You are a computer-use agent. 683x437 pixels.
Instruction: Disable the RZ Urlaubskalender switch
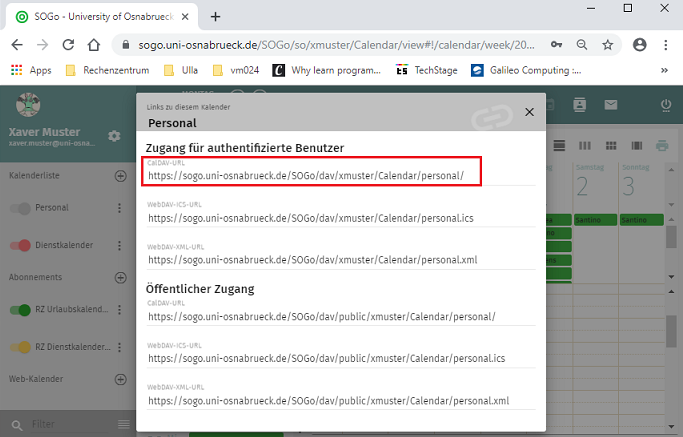coord(19,311)
